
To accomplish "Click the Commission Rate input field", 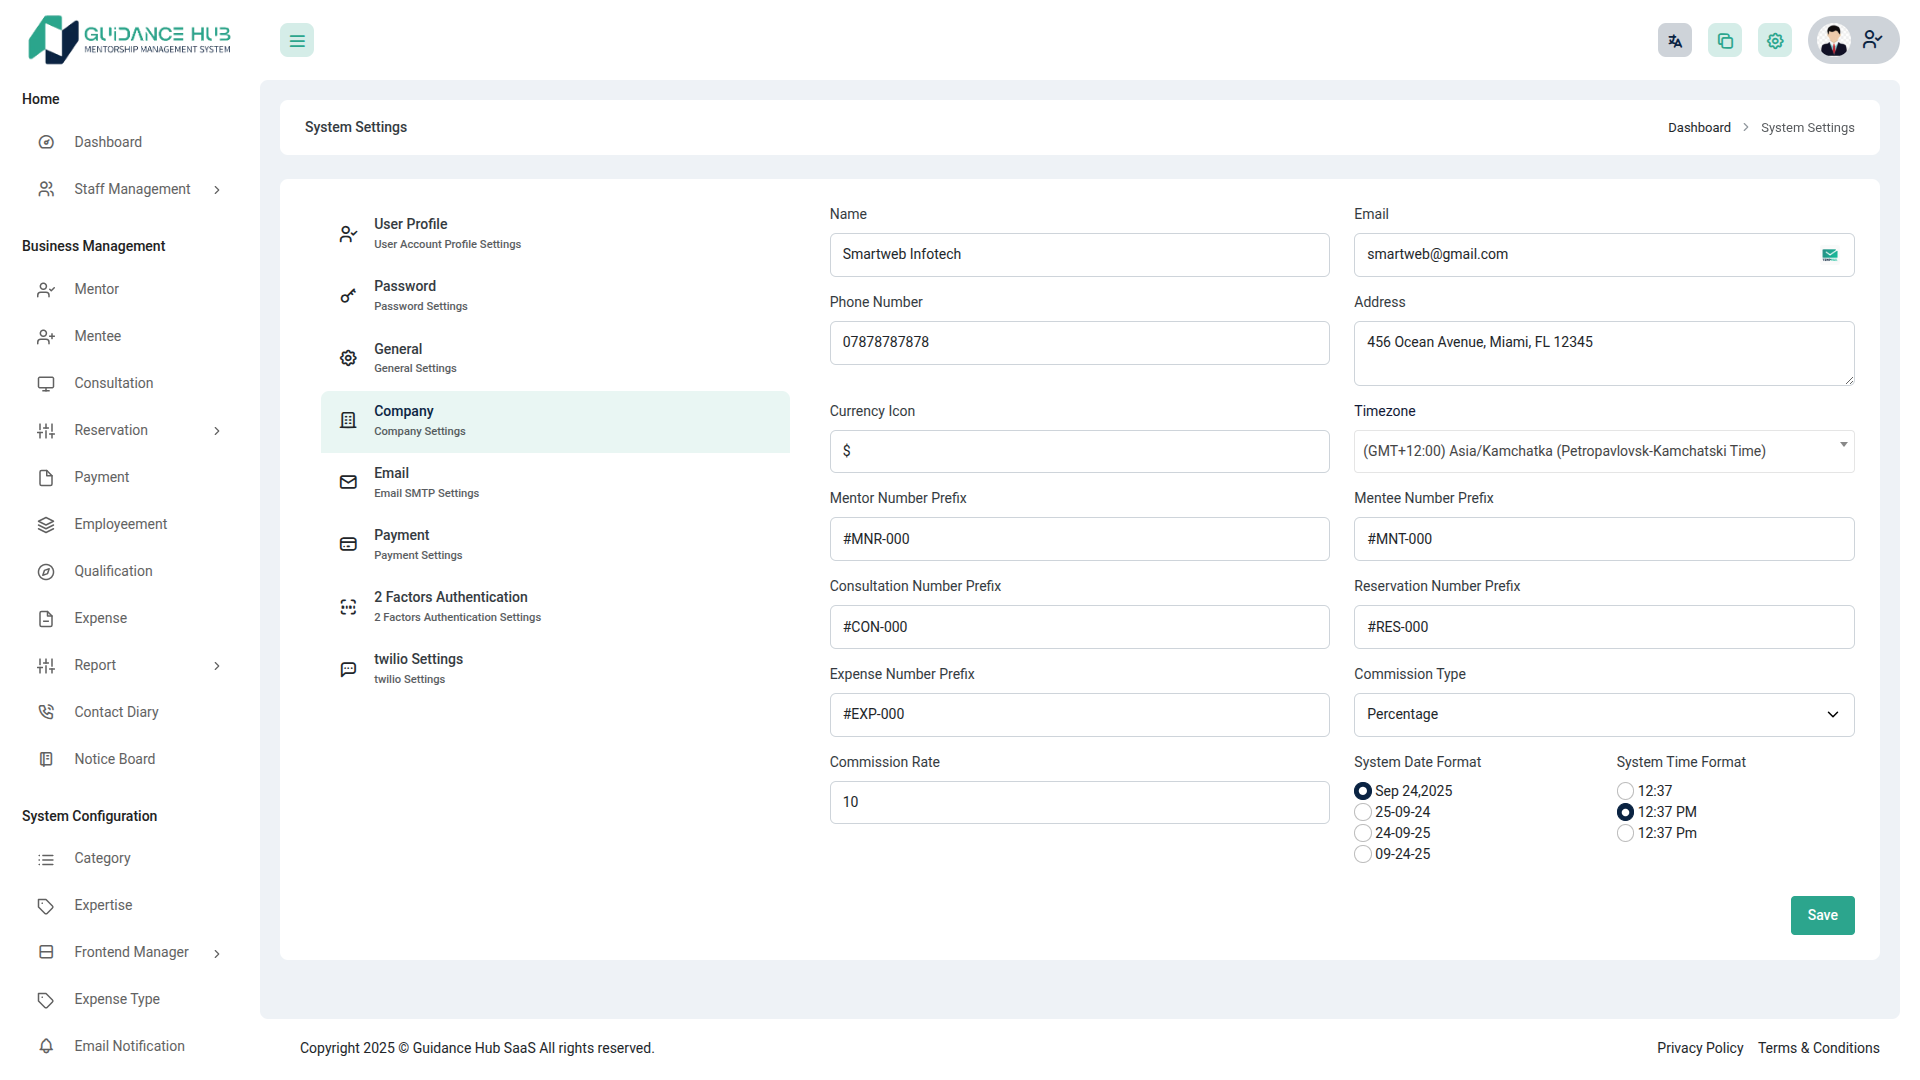I will (x=1078, y=802).
